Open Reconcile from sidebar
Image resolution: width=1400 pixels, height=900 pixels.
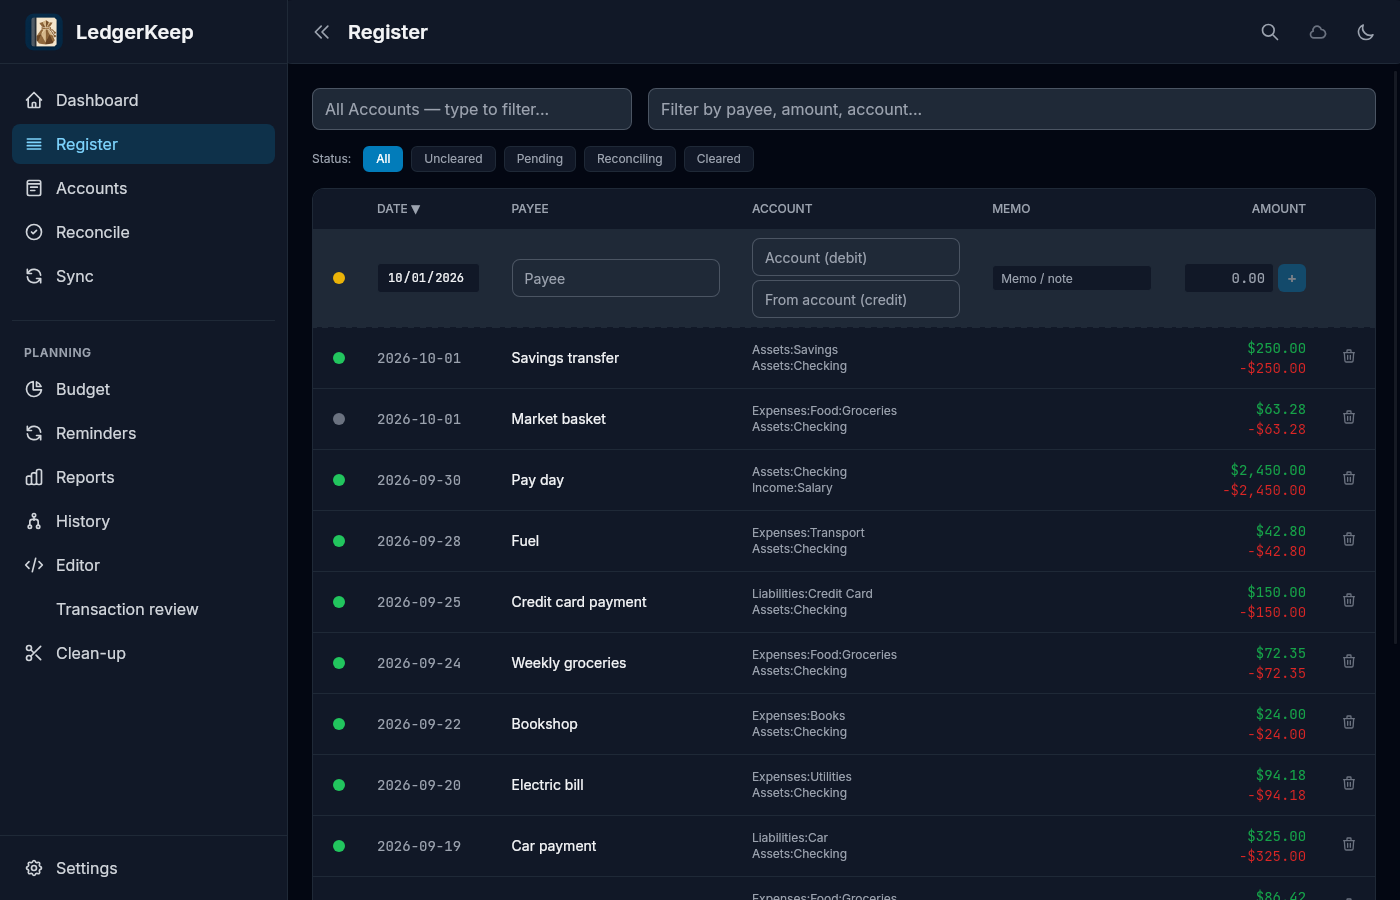point(143,232)
